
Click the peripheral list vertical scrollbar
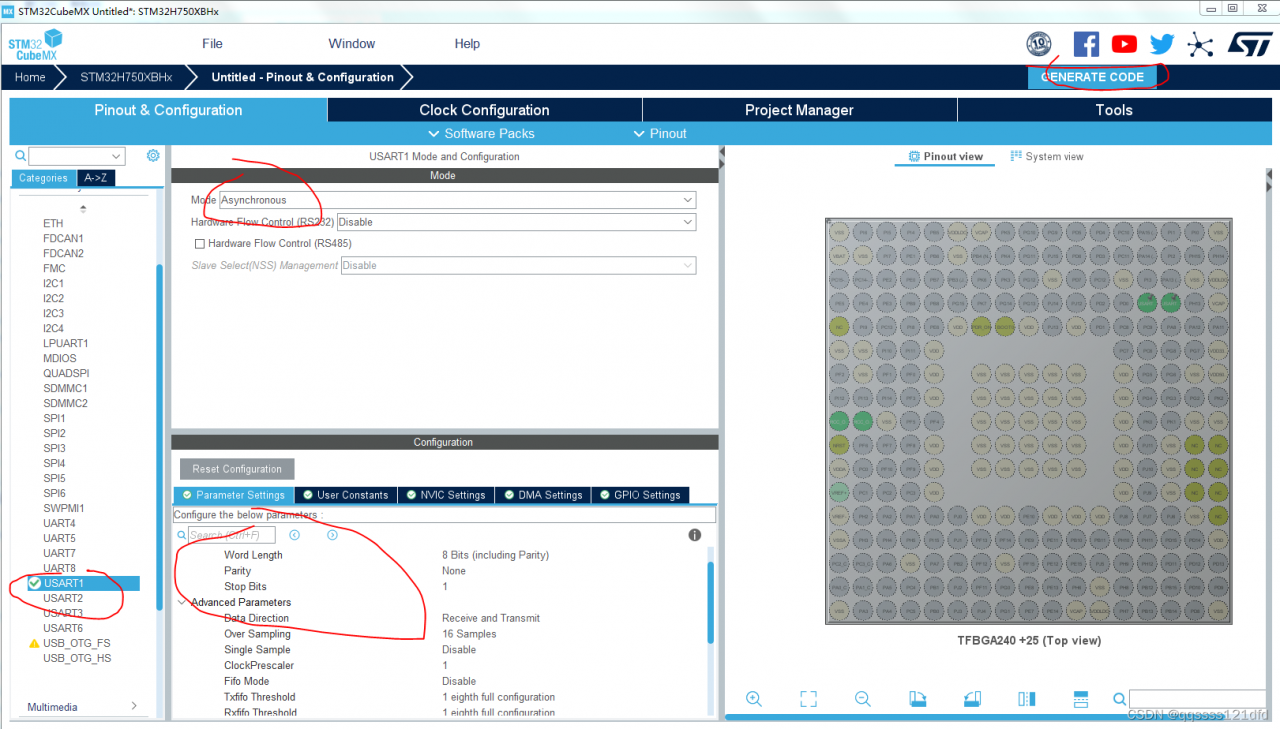tap(159, 437)
